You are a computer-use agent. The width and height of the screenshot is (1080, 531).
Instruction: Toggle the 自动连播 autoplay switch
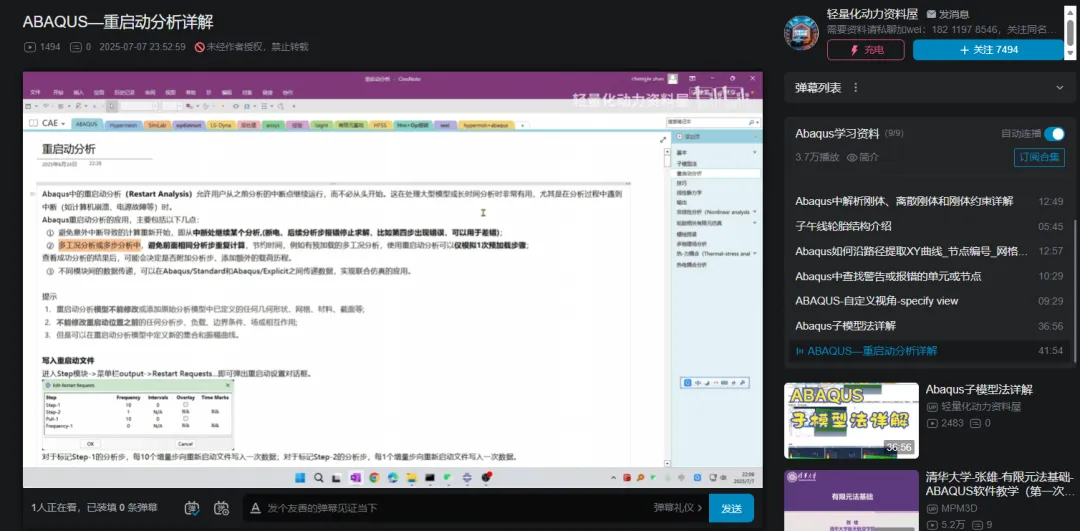pos(1054,134)
